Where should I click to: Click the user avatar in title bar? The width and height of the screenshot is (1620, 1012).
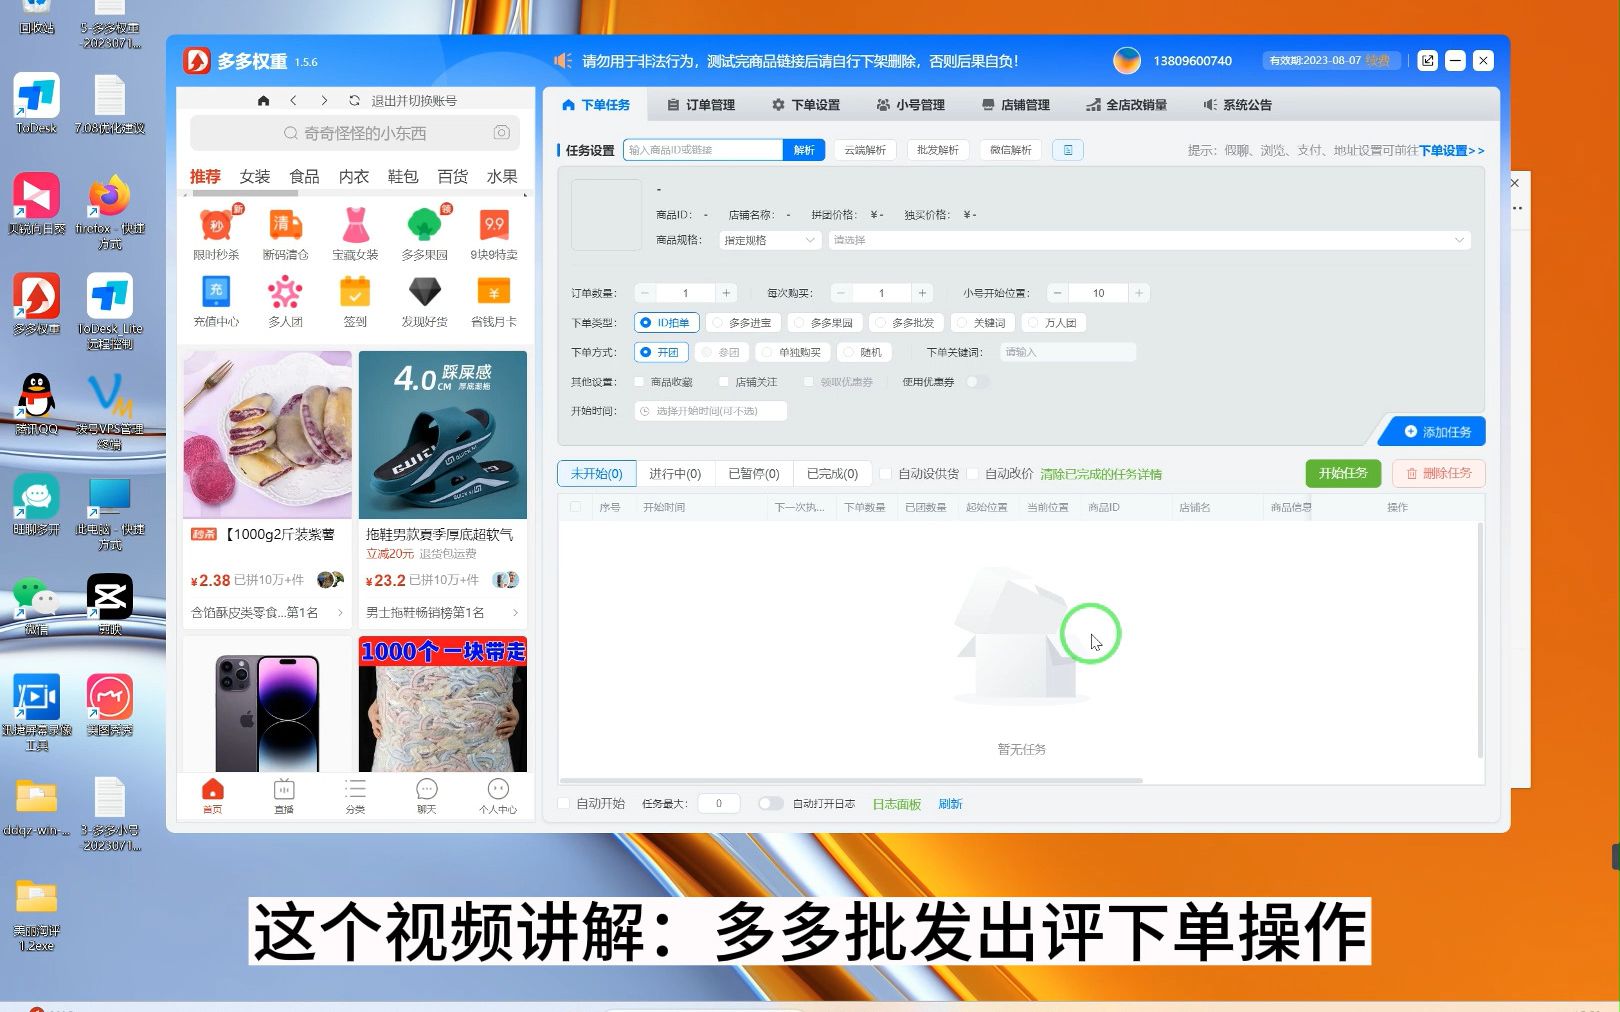[1127, 61]
